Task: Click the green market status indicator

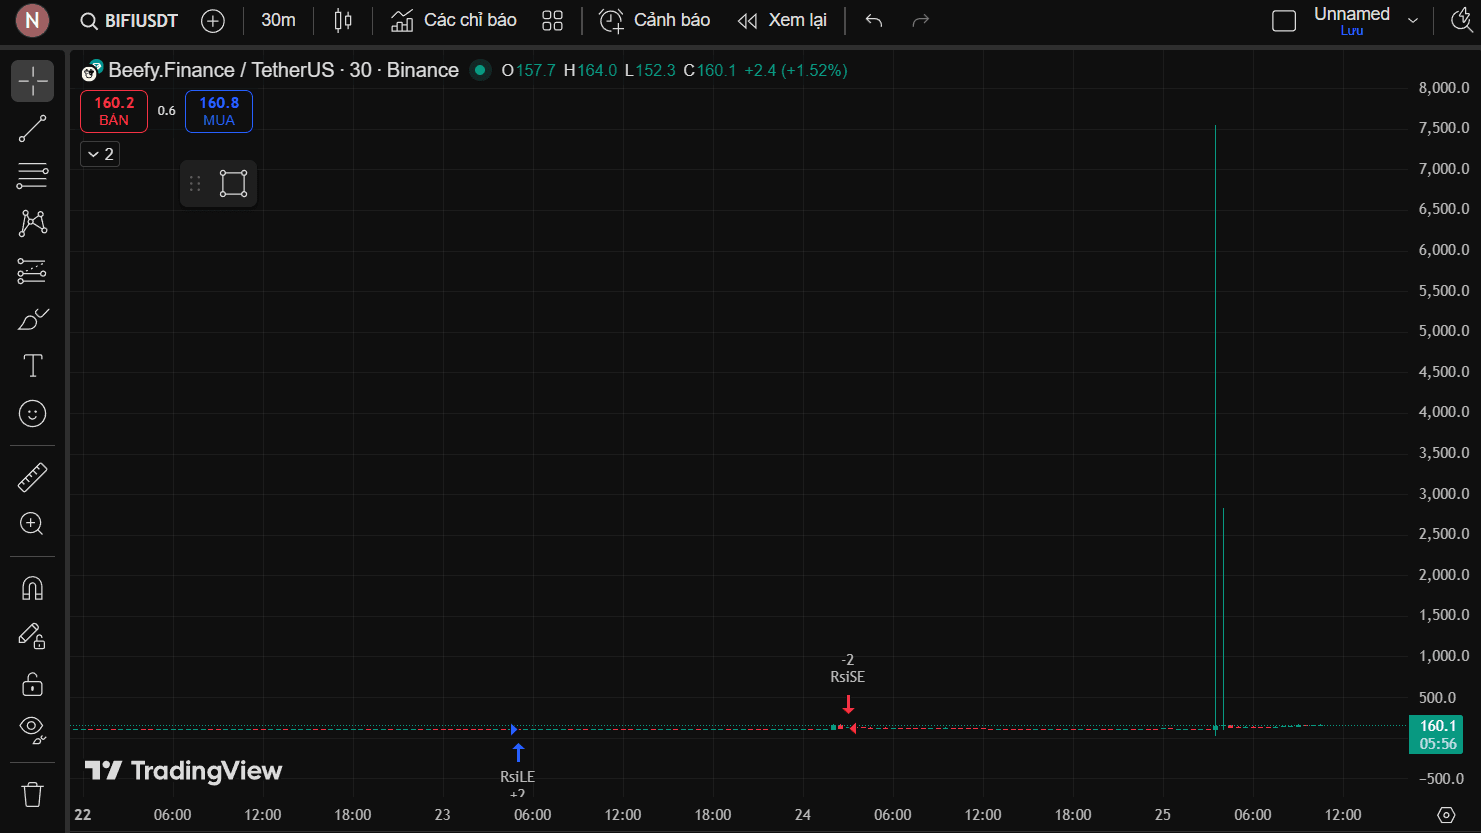Action: click(480, 70)
